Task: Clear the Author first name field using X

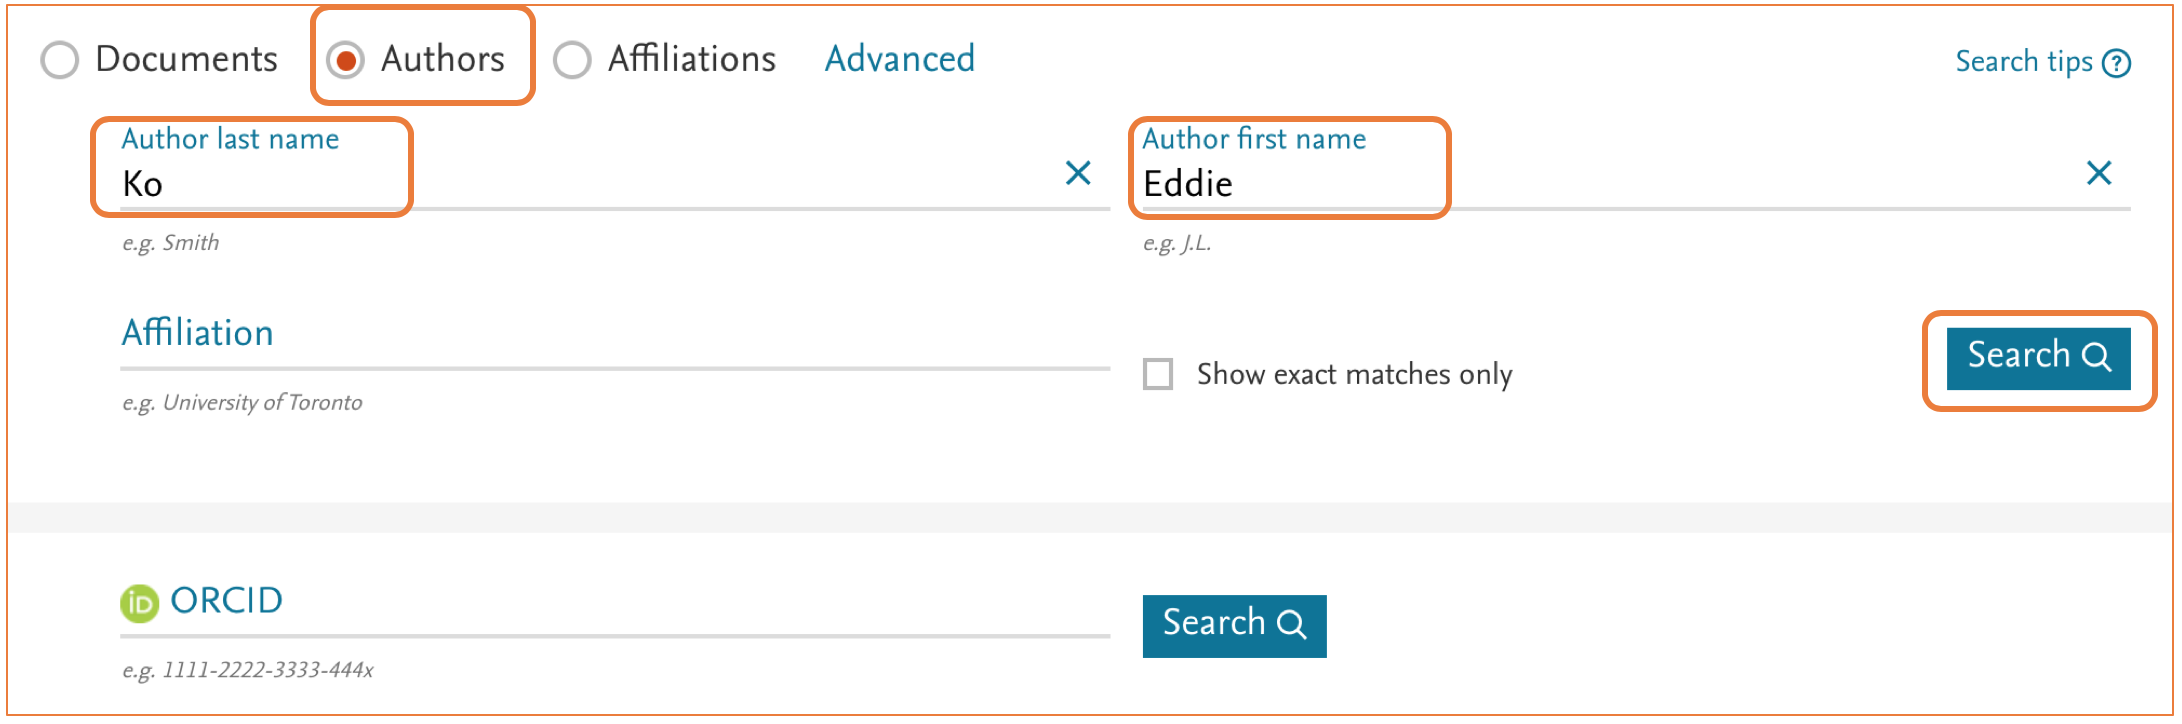Action: pos(2099,173)
